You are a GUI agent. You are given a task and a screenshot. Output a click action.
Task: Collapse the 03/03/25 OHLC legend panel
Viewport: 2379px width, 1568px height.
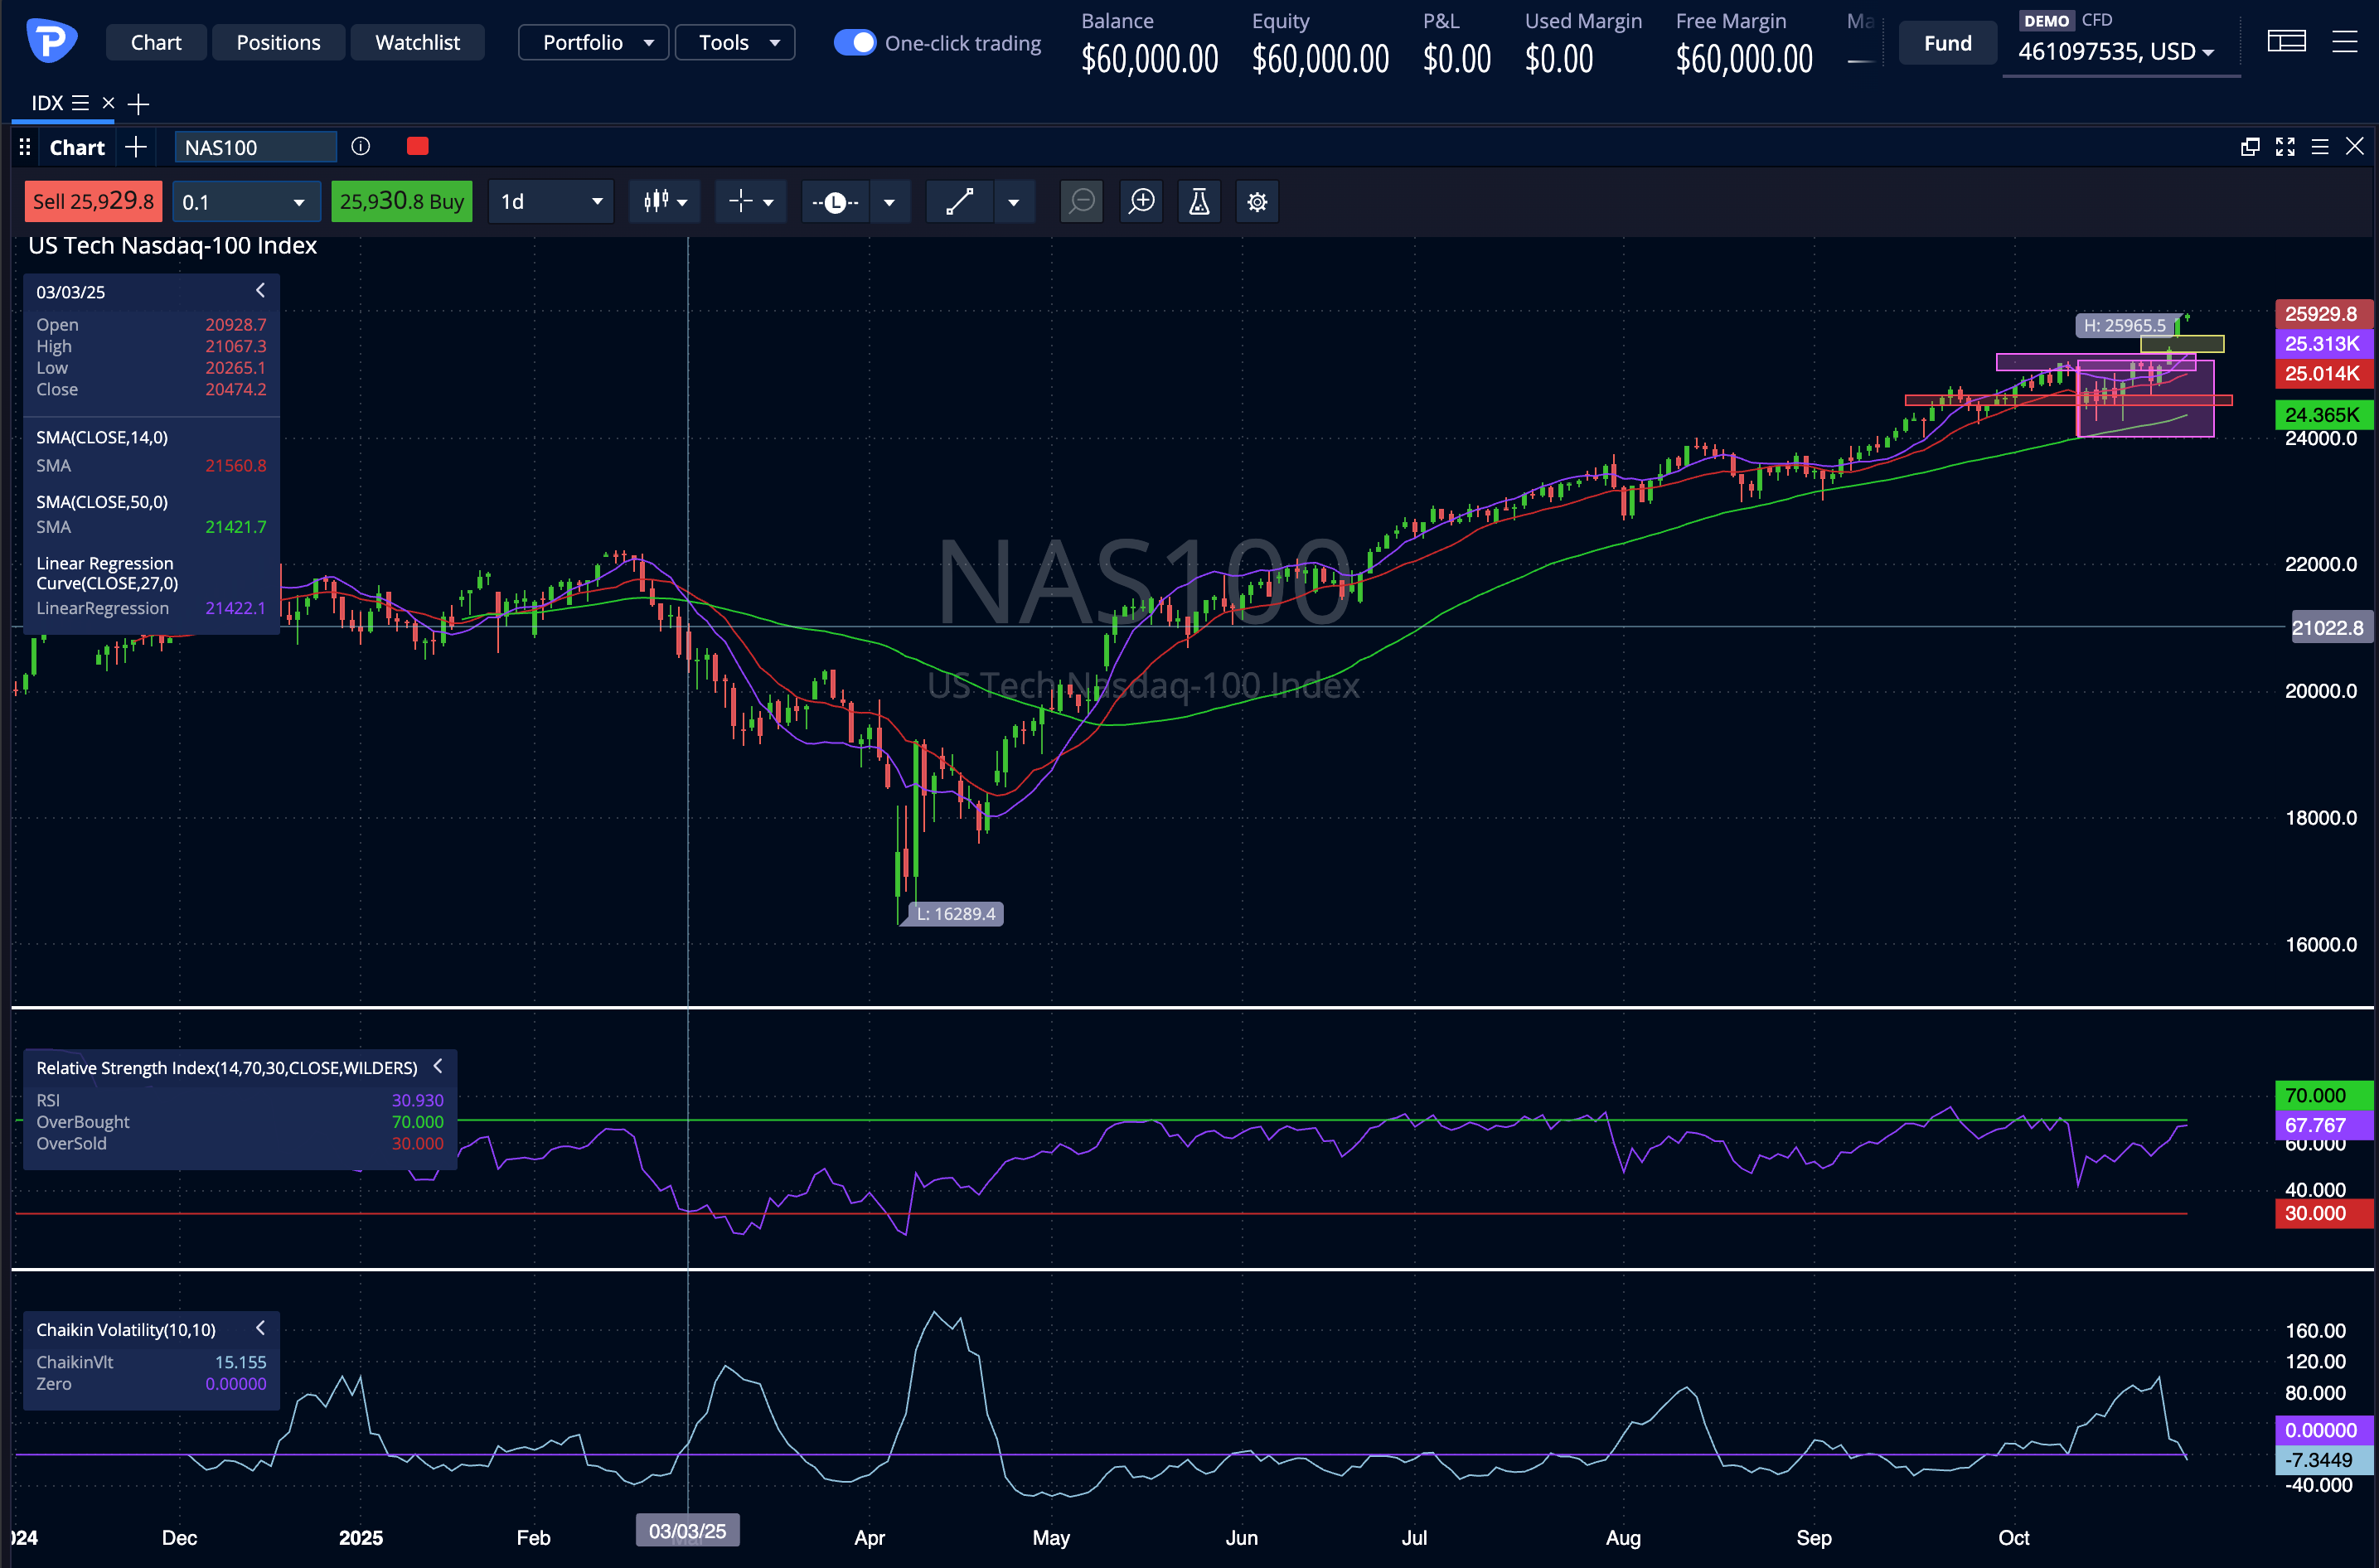(x=260, y=290)
